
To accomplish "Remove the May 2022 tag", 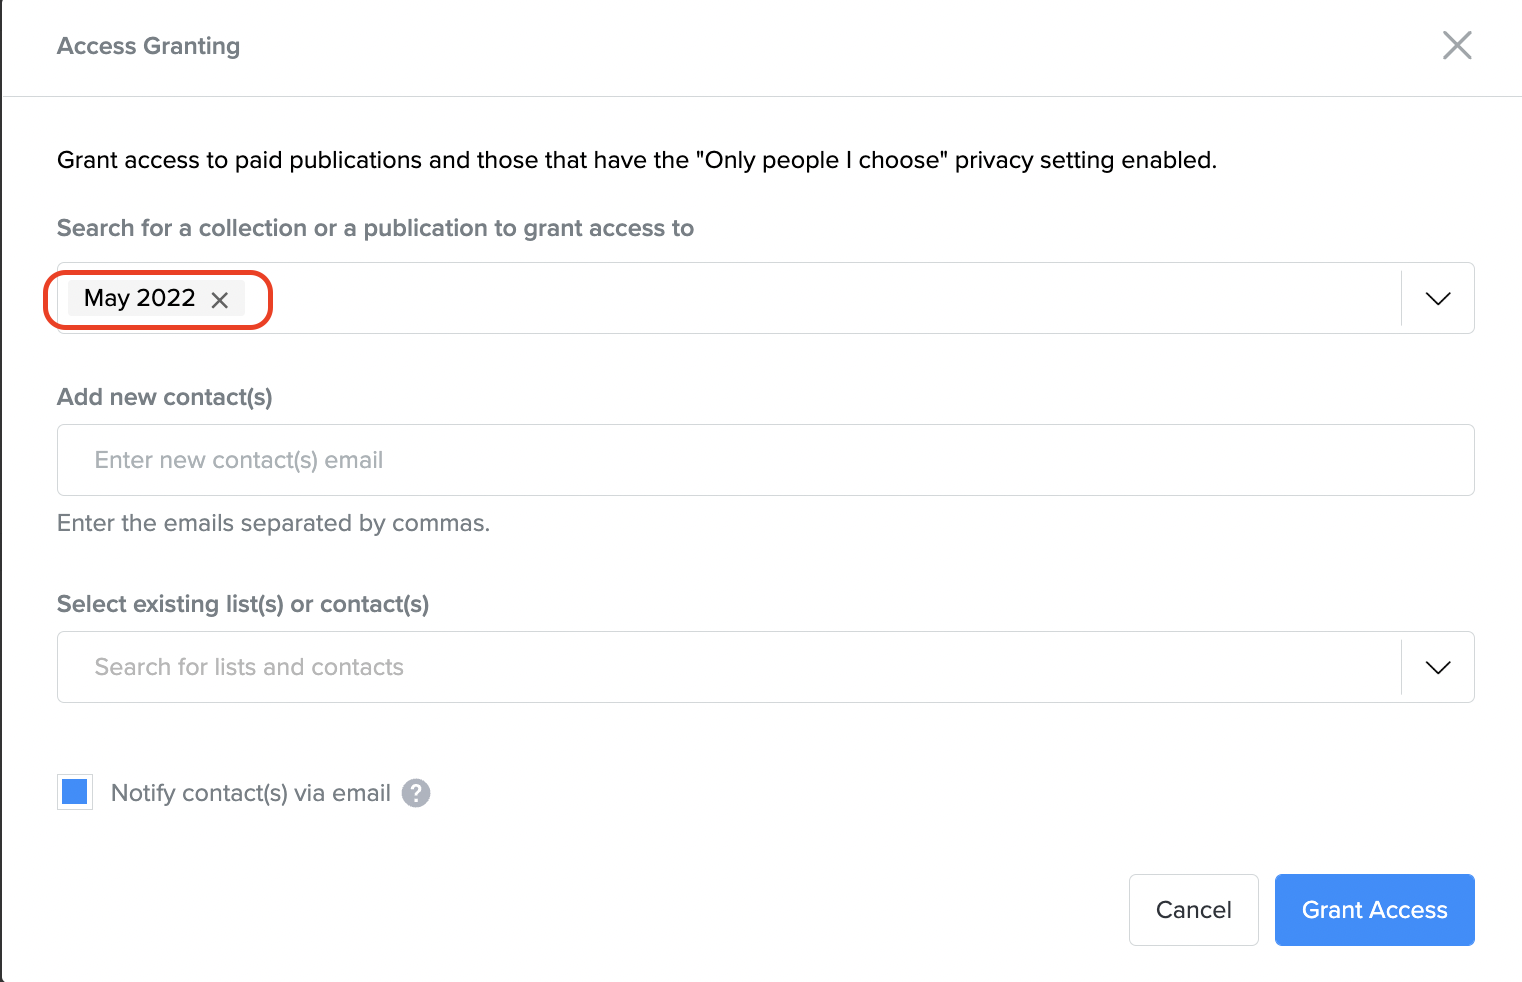I will 220,299.
